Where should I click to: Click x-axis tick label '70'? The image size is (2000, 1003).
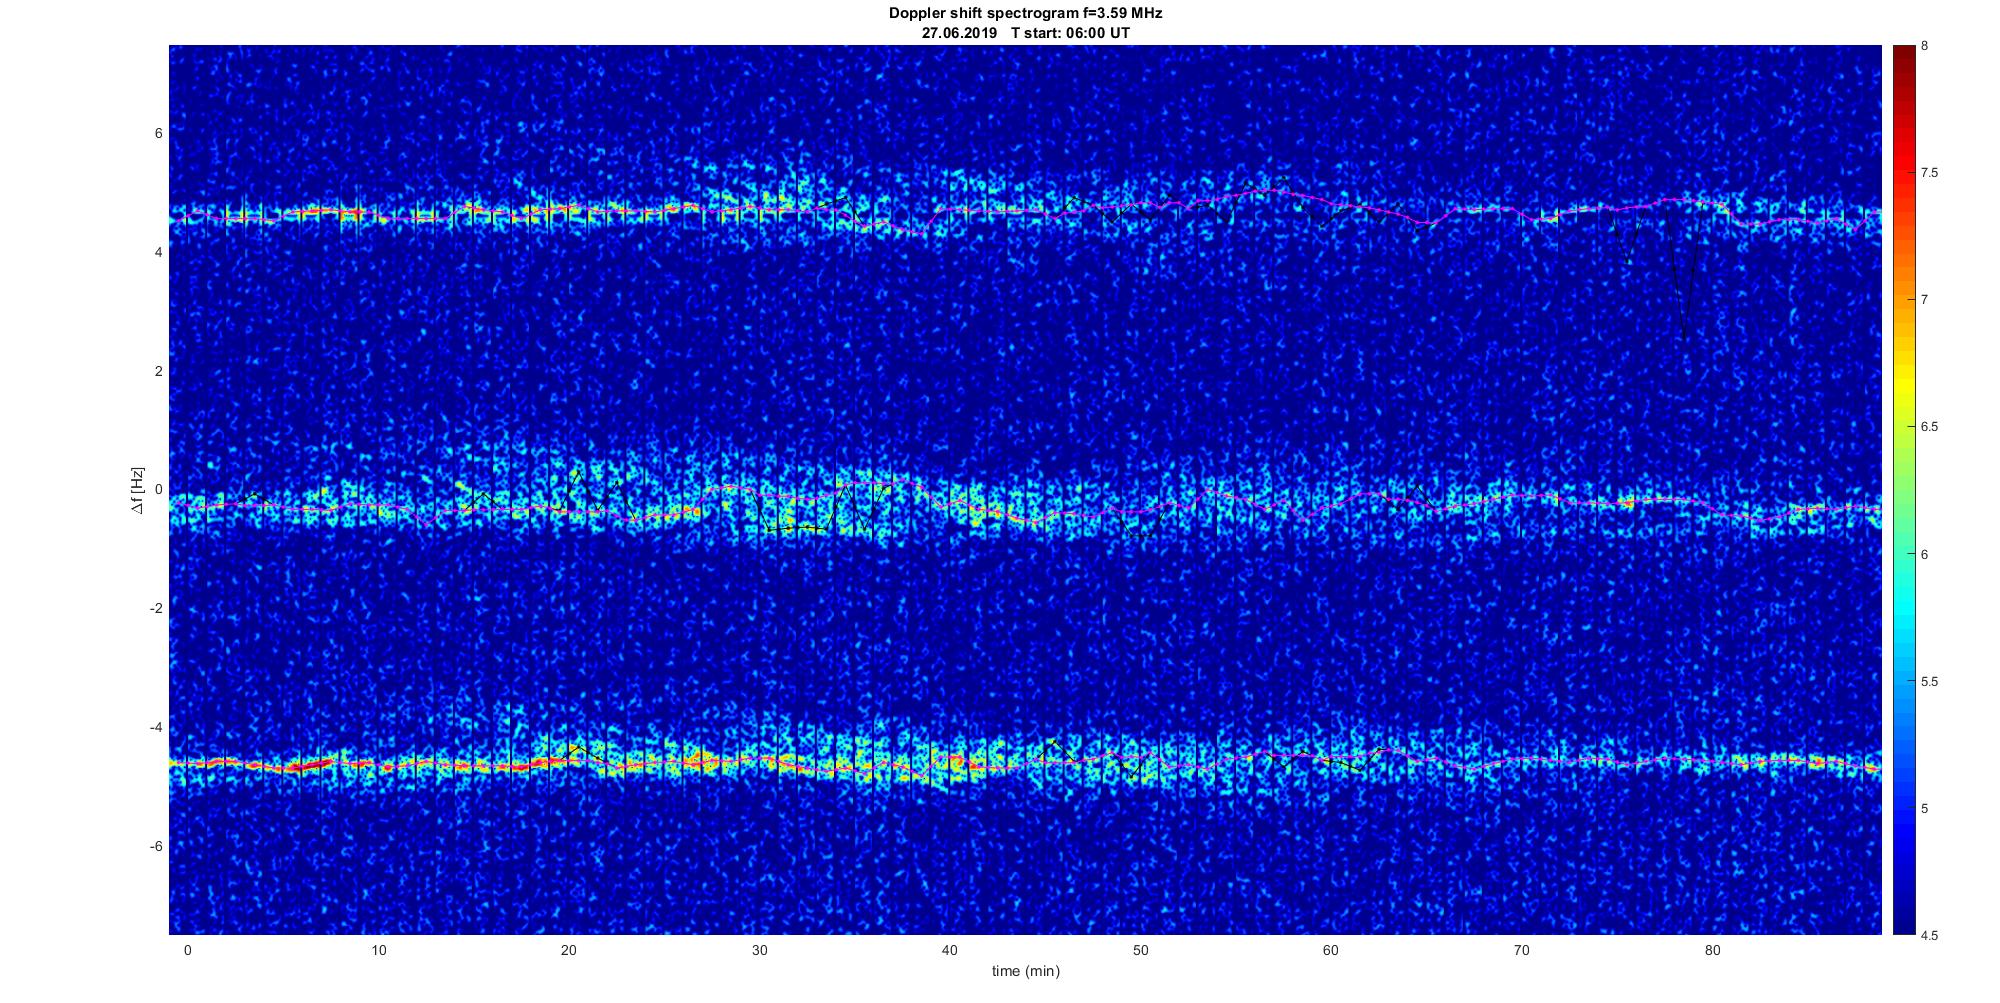[1522, 950]
